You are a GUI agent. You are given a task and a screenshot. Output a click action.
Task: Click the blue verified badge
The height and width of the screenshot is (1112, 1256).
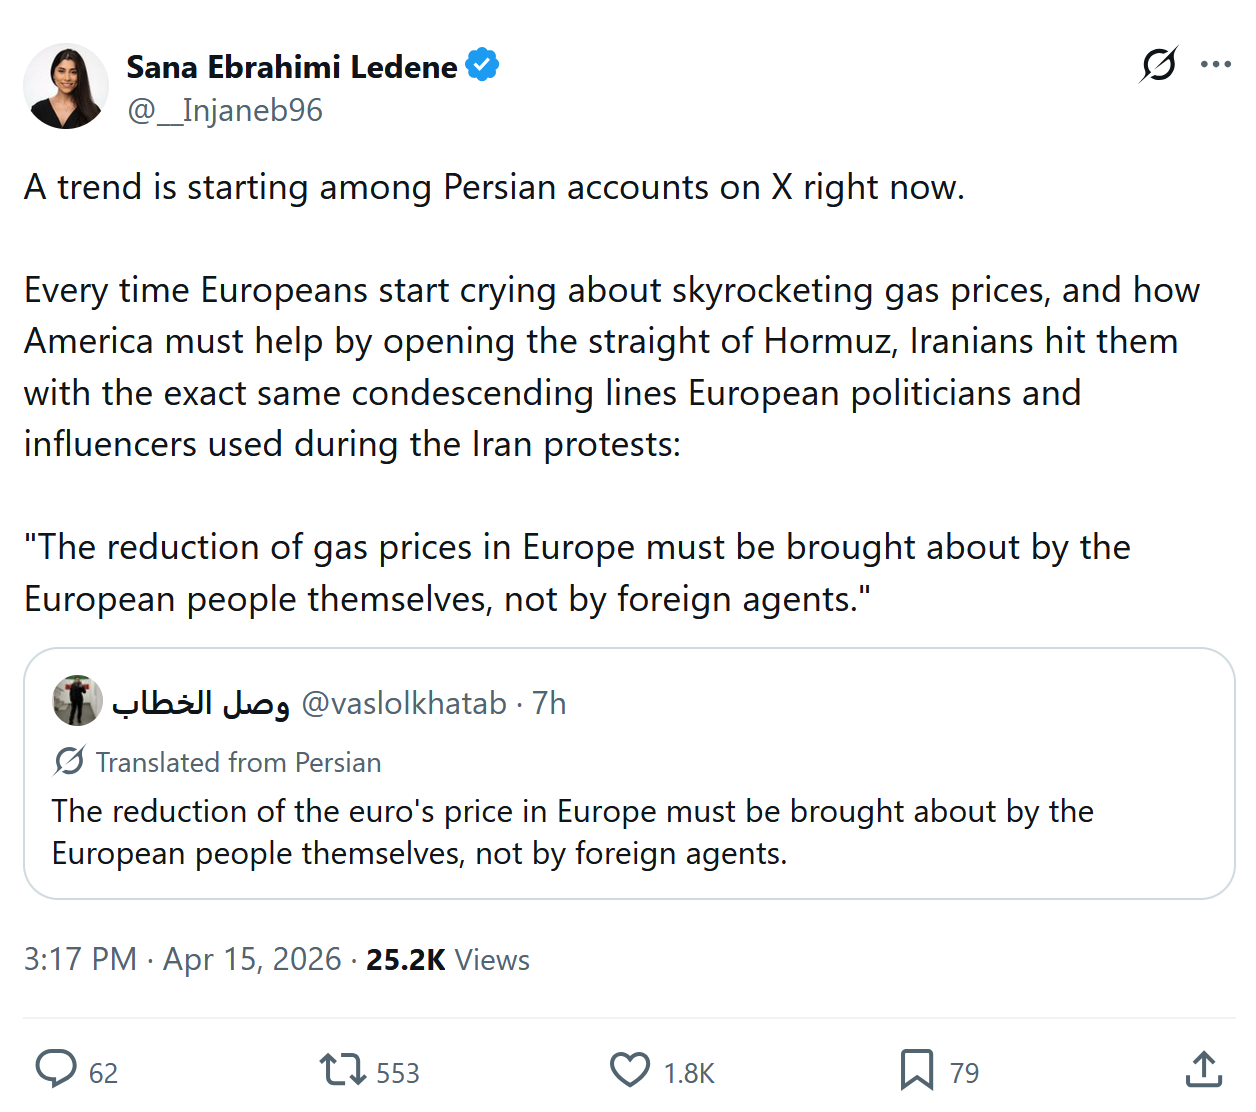coord(483,66)
